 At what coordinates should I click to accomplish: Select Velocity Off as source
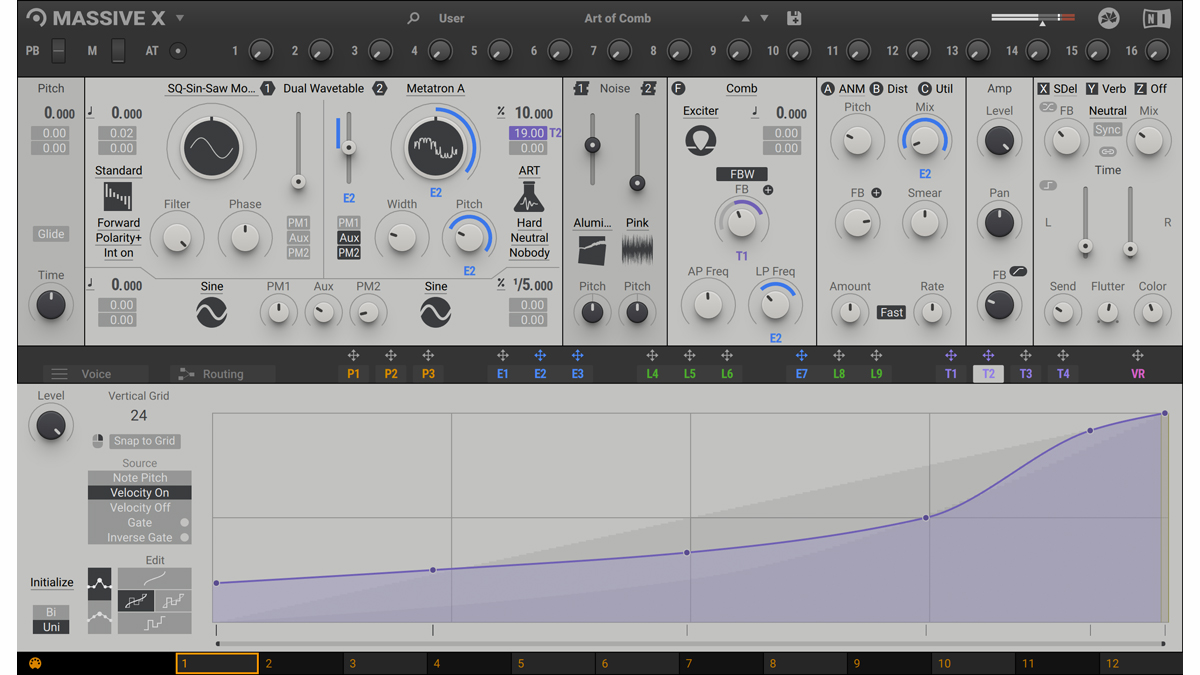[139, 508]
